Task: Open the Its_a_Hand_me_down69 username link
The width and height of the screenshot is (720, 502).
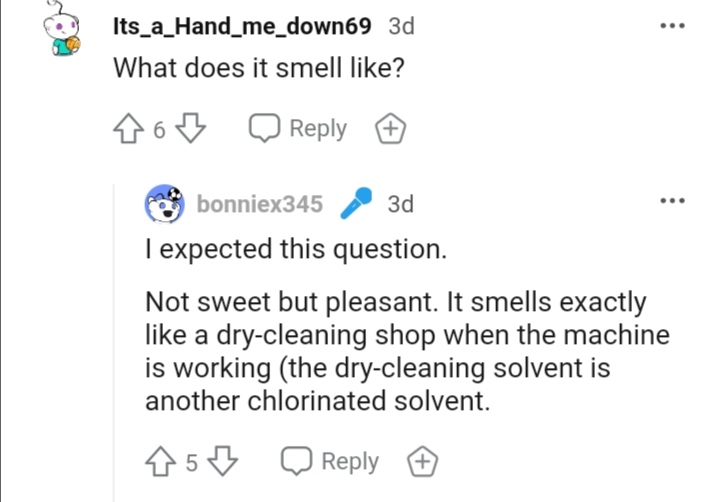Action: (242, 26)
